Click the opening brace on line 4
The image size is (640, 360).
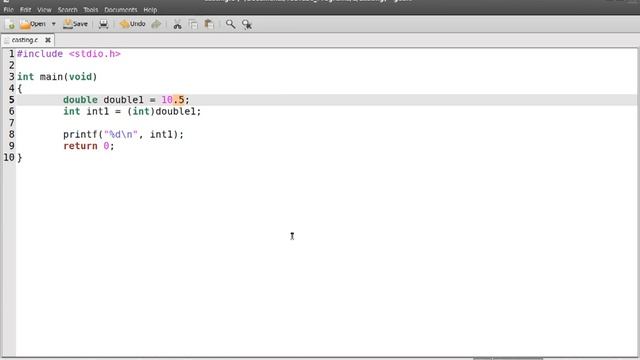[20, 89]
